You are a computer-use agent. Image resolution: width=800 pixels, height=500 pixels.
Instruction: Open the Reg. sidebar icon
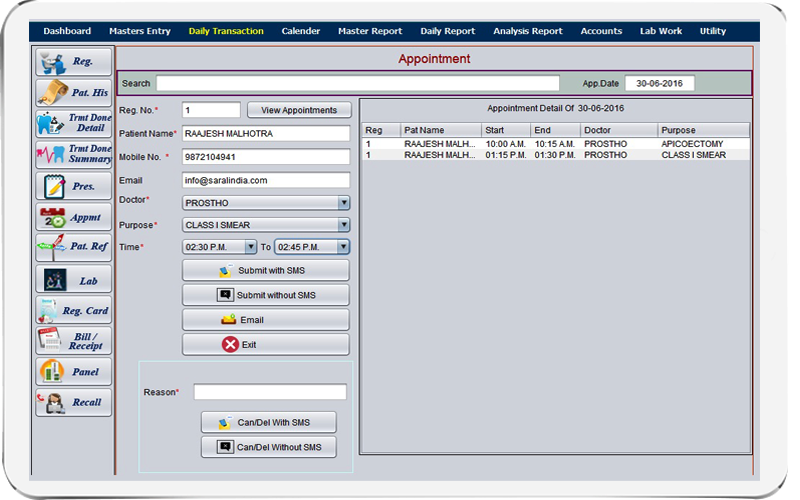73,62
